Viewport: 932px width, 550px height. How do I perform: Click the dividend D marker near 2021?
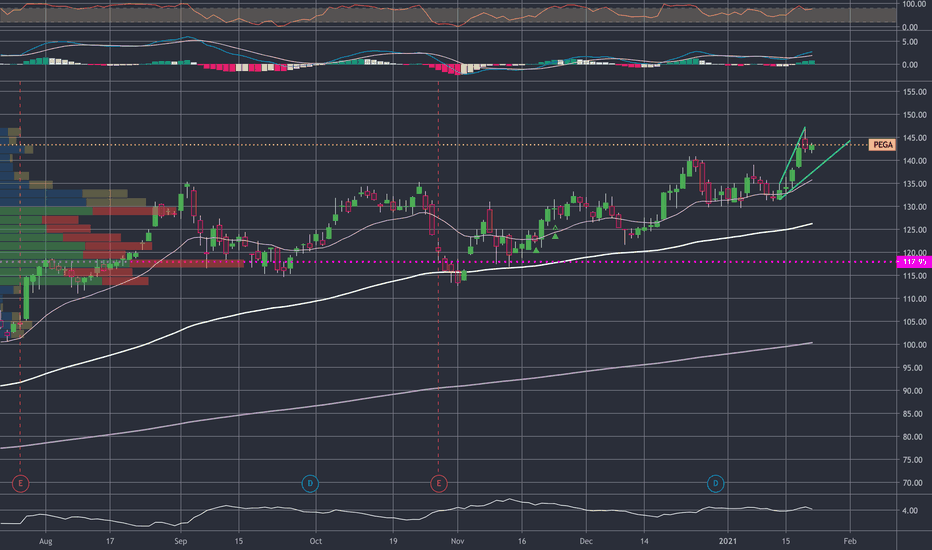click(715, 483)
